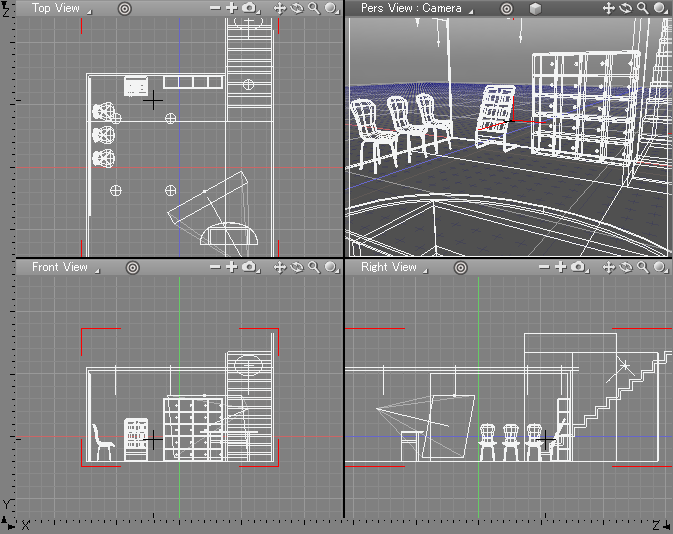This screenshot has height=534, width=673.
Task: Click the target icon in Front View header
Action: pos(133,268)
